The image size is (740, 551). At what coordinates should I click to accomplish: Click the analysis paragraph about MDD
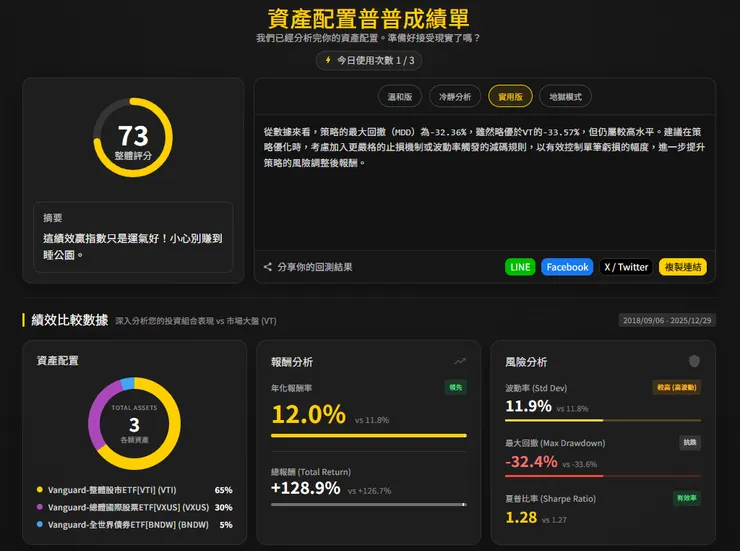click(x=484, y=147)
